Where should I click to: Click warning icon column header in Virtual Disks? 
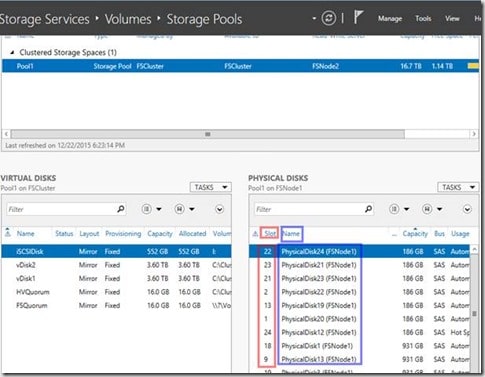click(8, 233)
